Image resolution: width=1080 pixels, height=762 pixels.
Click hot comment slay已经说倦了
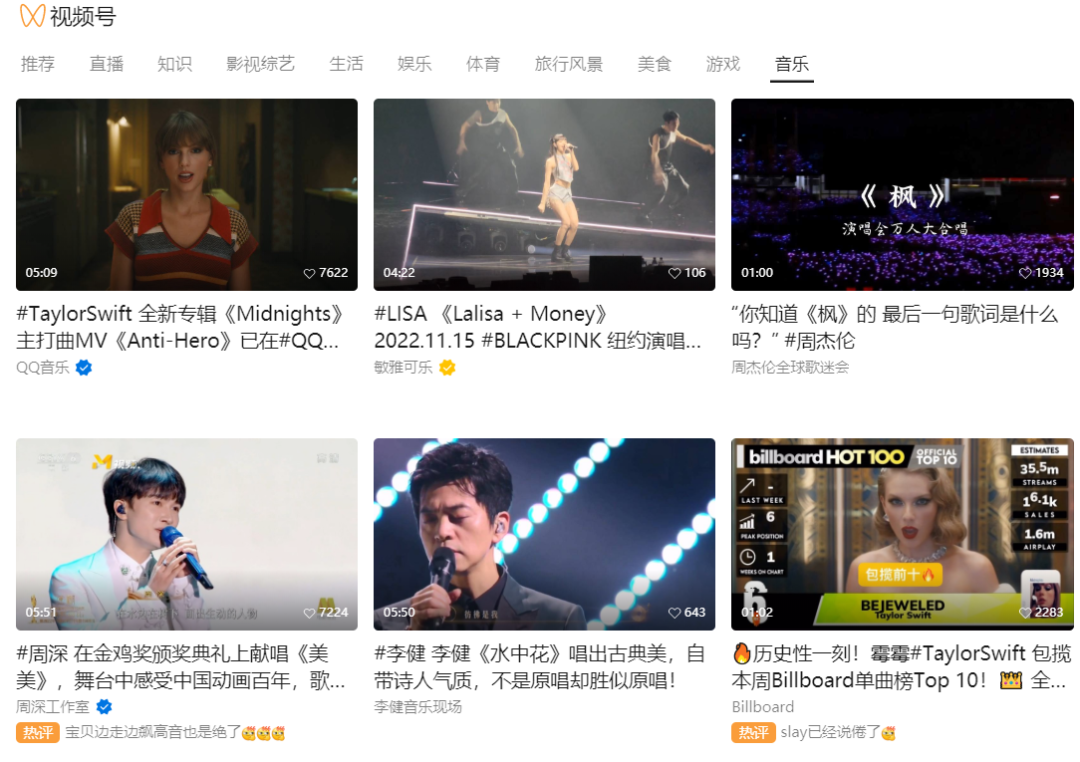(x=838, y=733)
